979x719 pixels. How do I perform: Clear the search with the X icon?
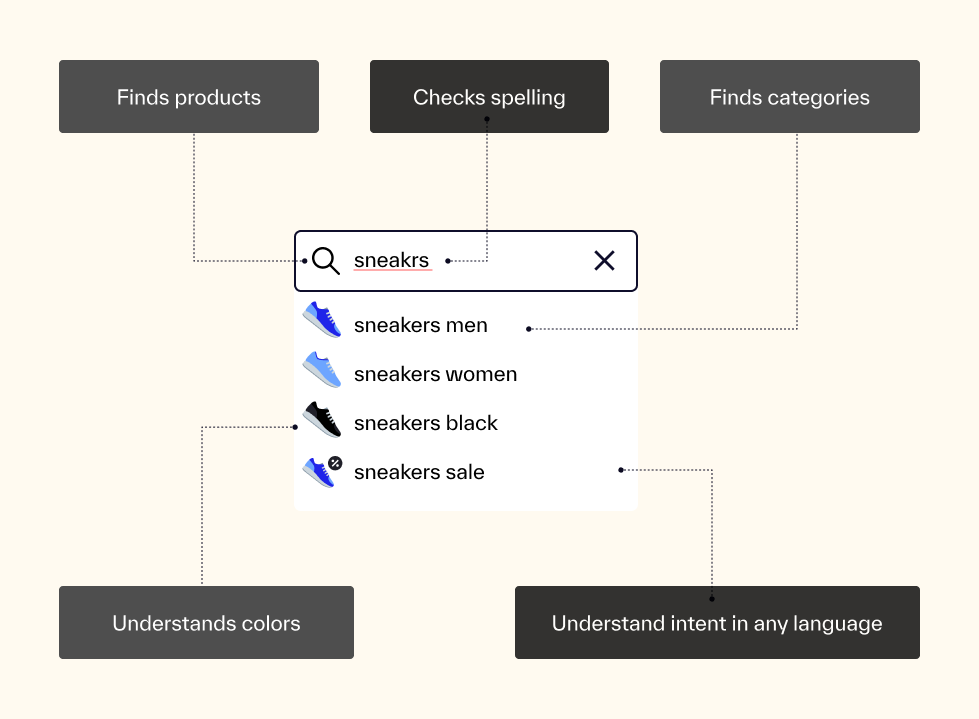coord(604,261)
